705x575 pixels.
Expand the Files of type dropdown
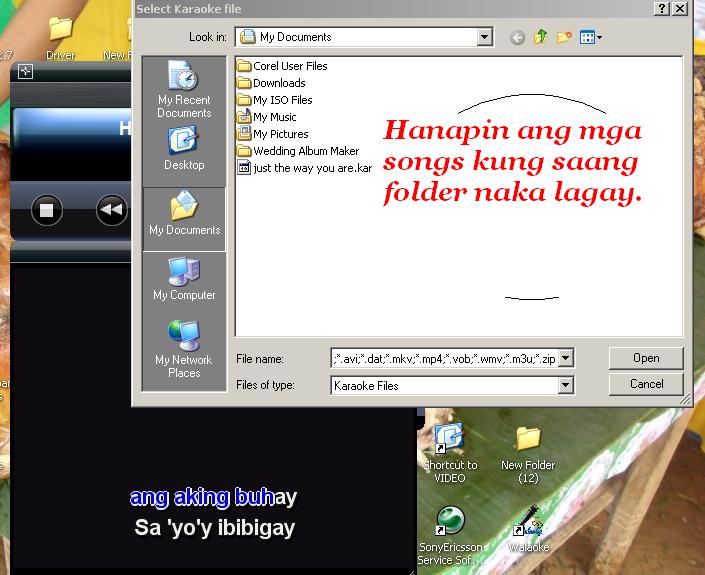pos(566,385)
